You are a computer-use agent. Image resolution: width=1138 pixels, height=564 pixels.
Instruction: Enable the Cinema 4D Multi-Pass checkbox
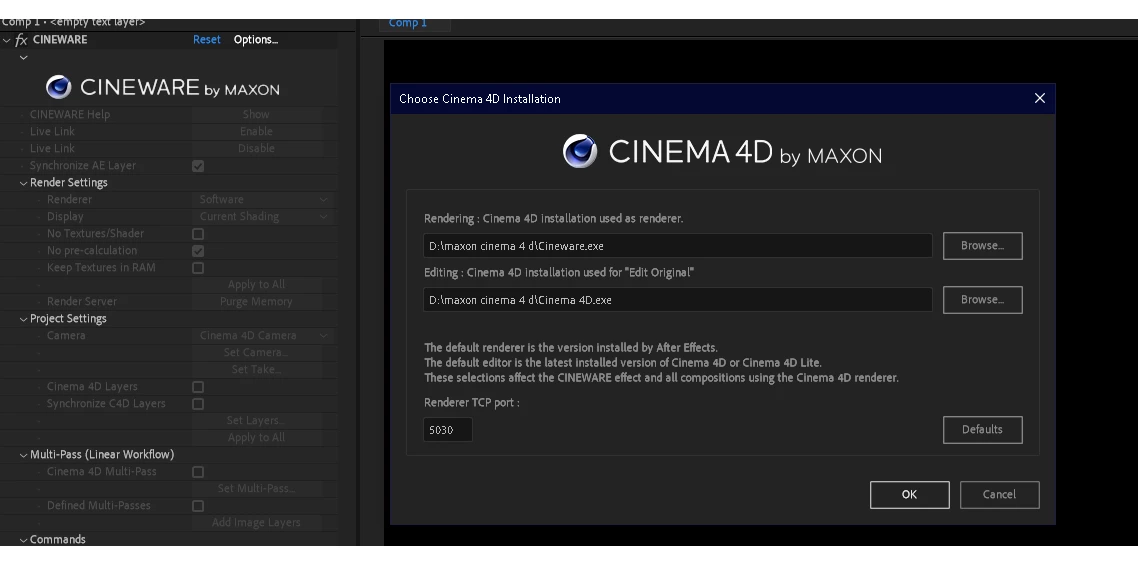pos(198,472)
